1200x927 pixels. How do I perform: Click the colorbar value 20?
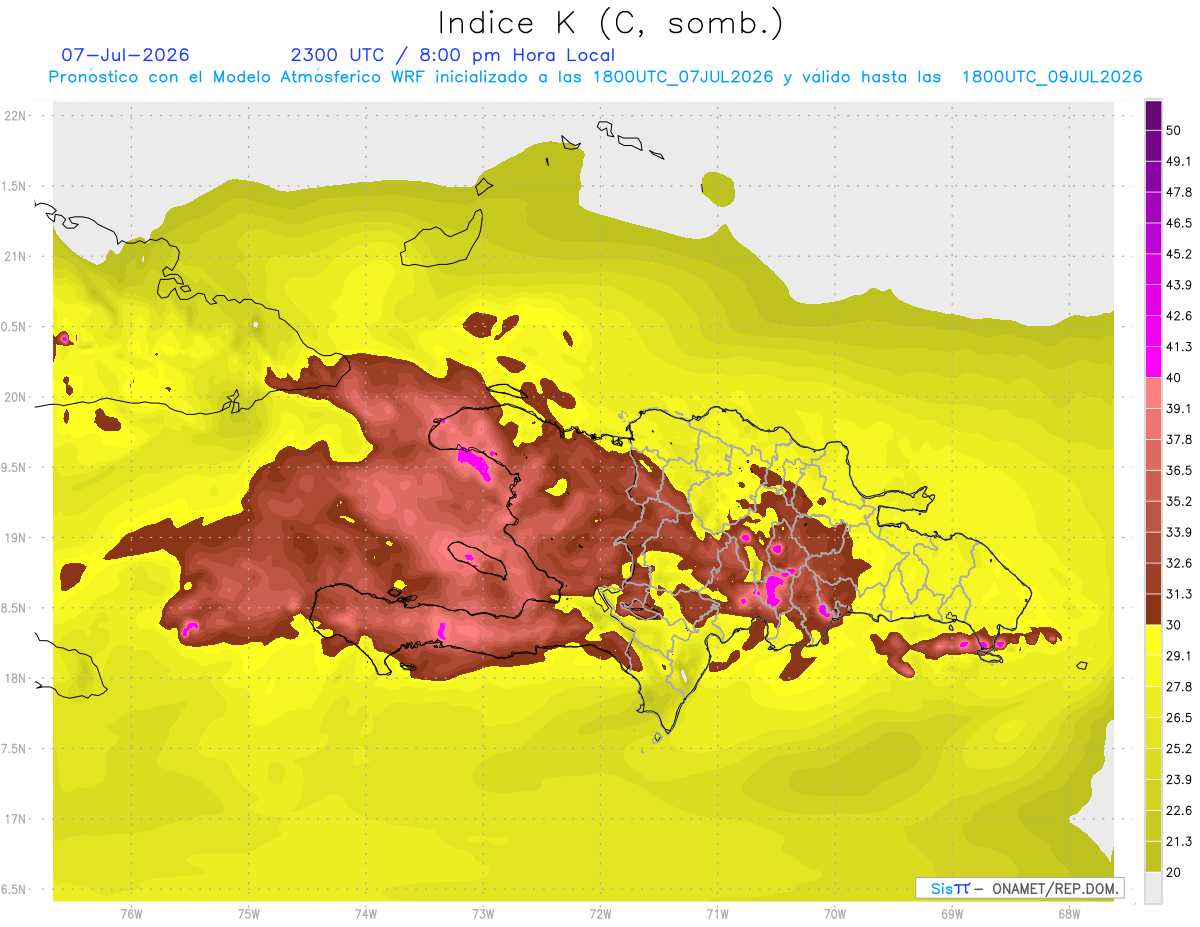pyautogui.click(x=1174, y=872)
